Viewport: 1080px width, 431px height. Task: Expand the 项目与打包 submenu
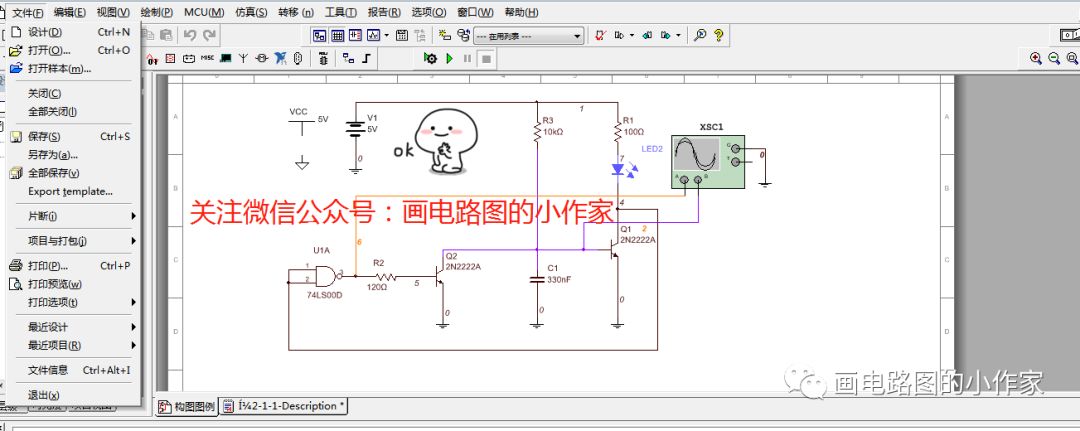(x=74, y=241)
